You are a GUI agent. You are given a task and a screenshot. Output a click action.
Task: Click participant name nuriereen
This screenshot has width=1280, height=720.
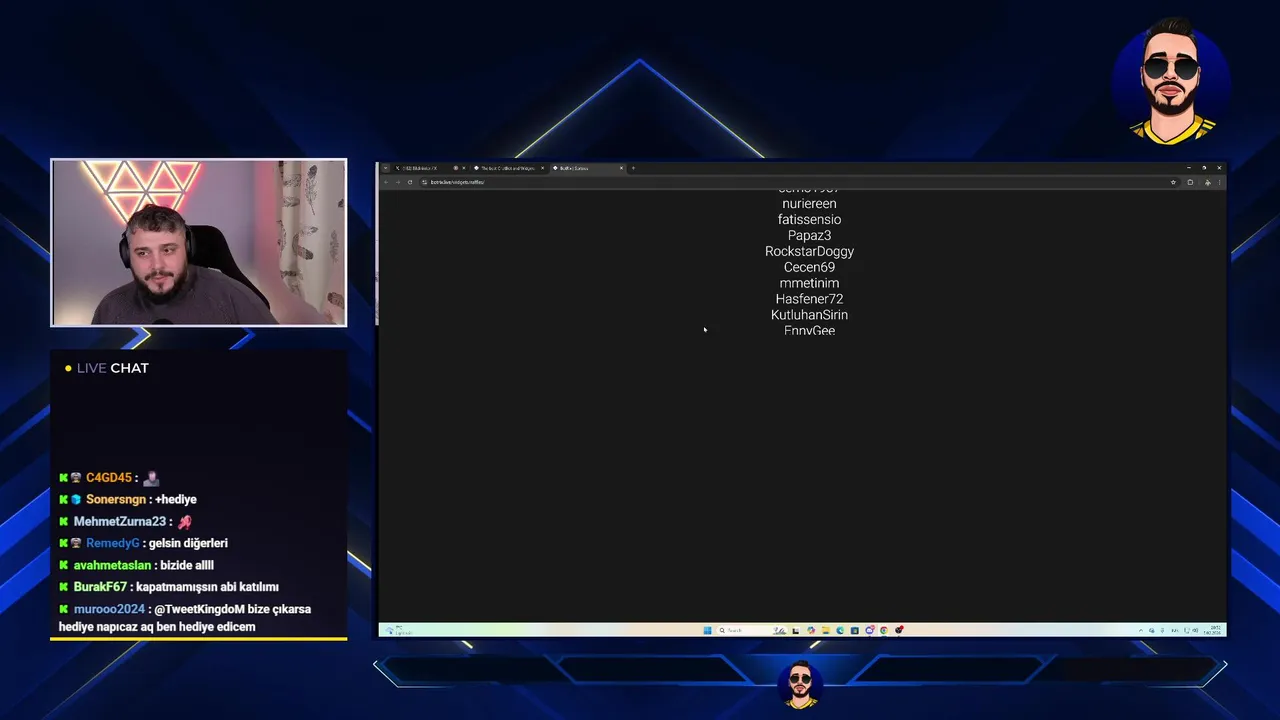809,204
